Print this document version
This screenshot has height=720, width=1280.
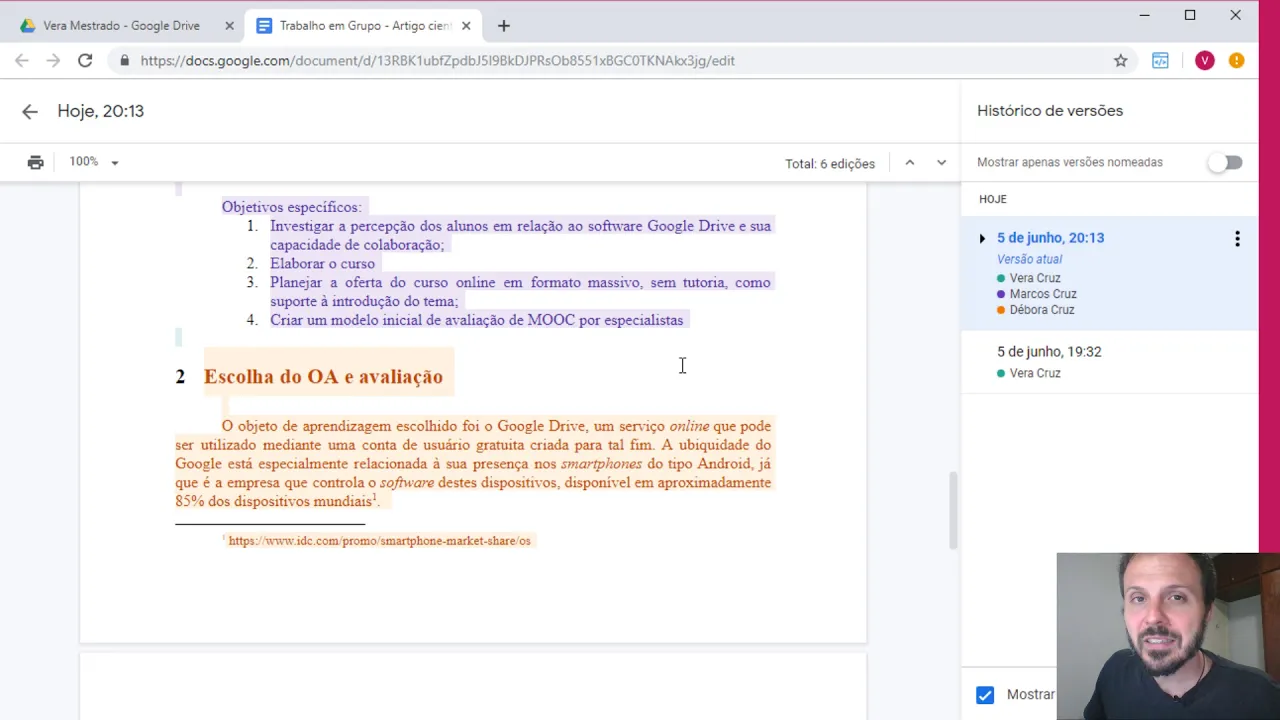36,162
